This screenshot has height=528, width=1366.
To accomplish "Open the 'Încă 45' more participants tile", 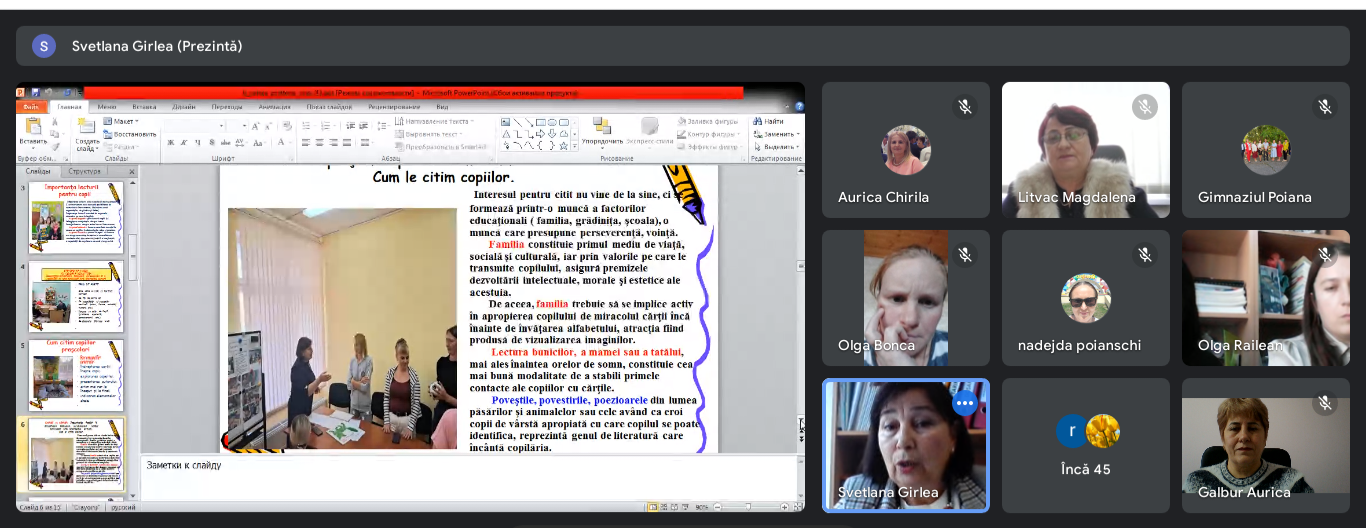I will coord(1086,445).
